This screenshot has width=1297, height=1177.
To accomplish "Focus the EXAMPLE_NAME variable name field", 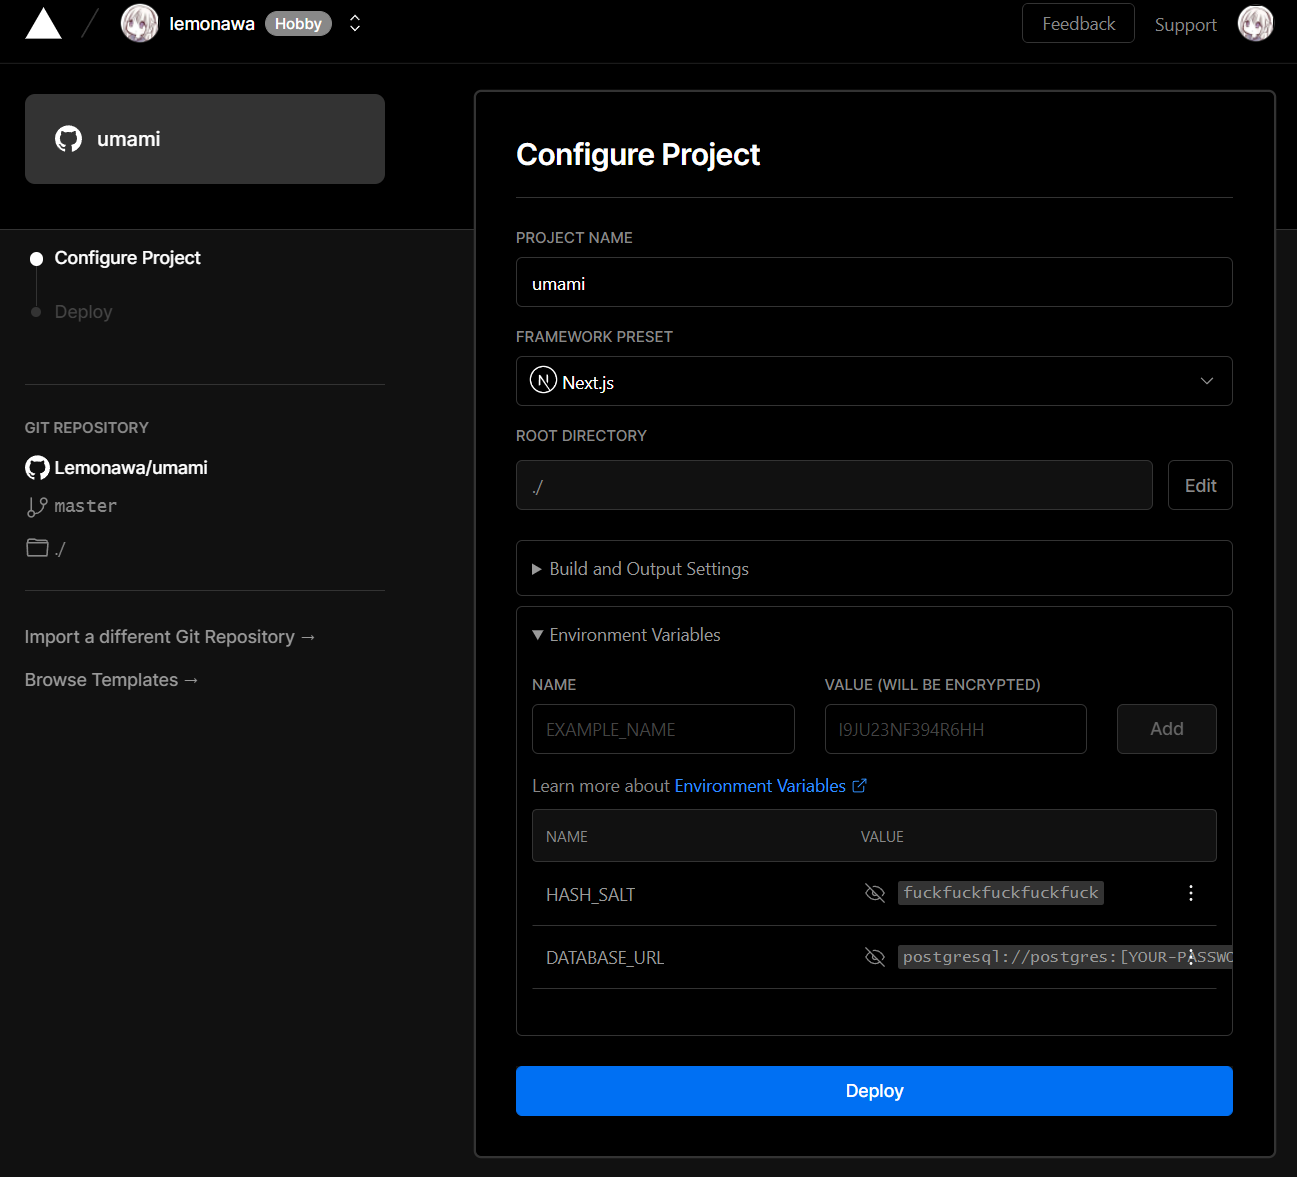I will click(663, 729).
